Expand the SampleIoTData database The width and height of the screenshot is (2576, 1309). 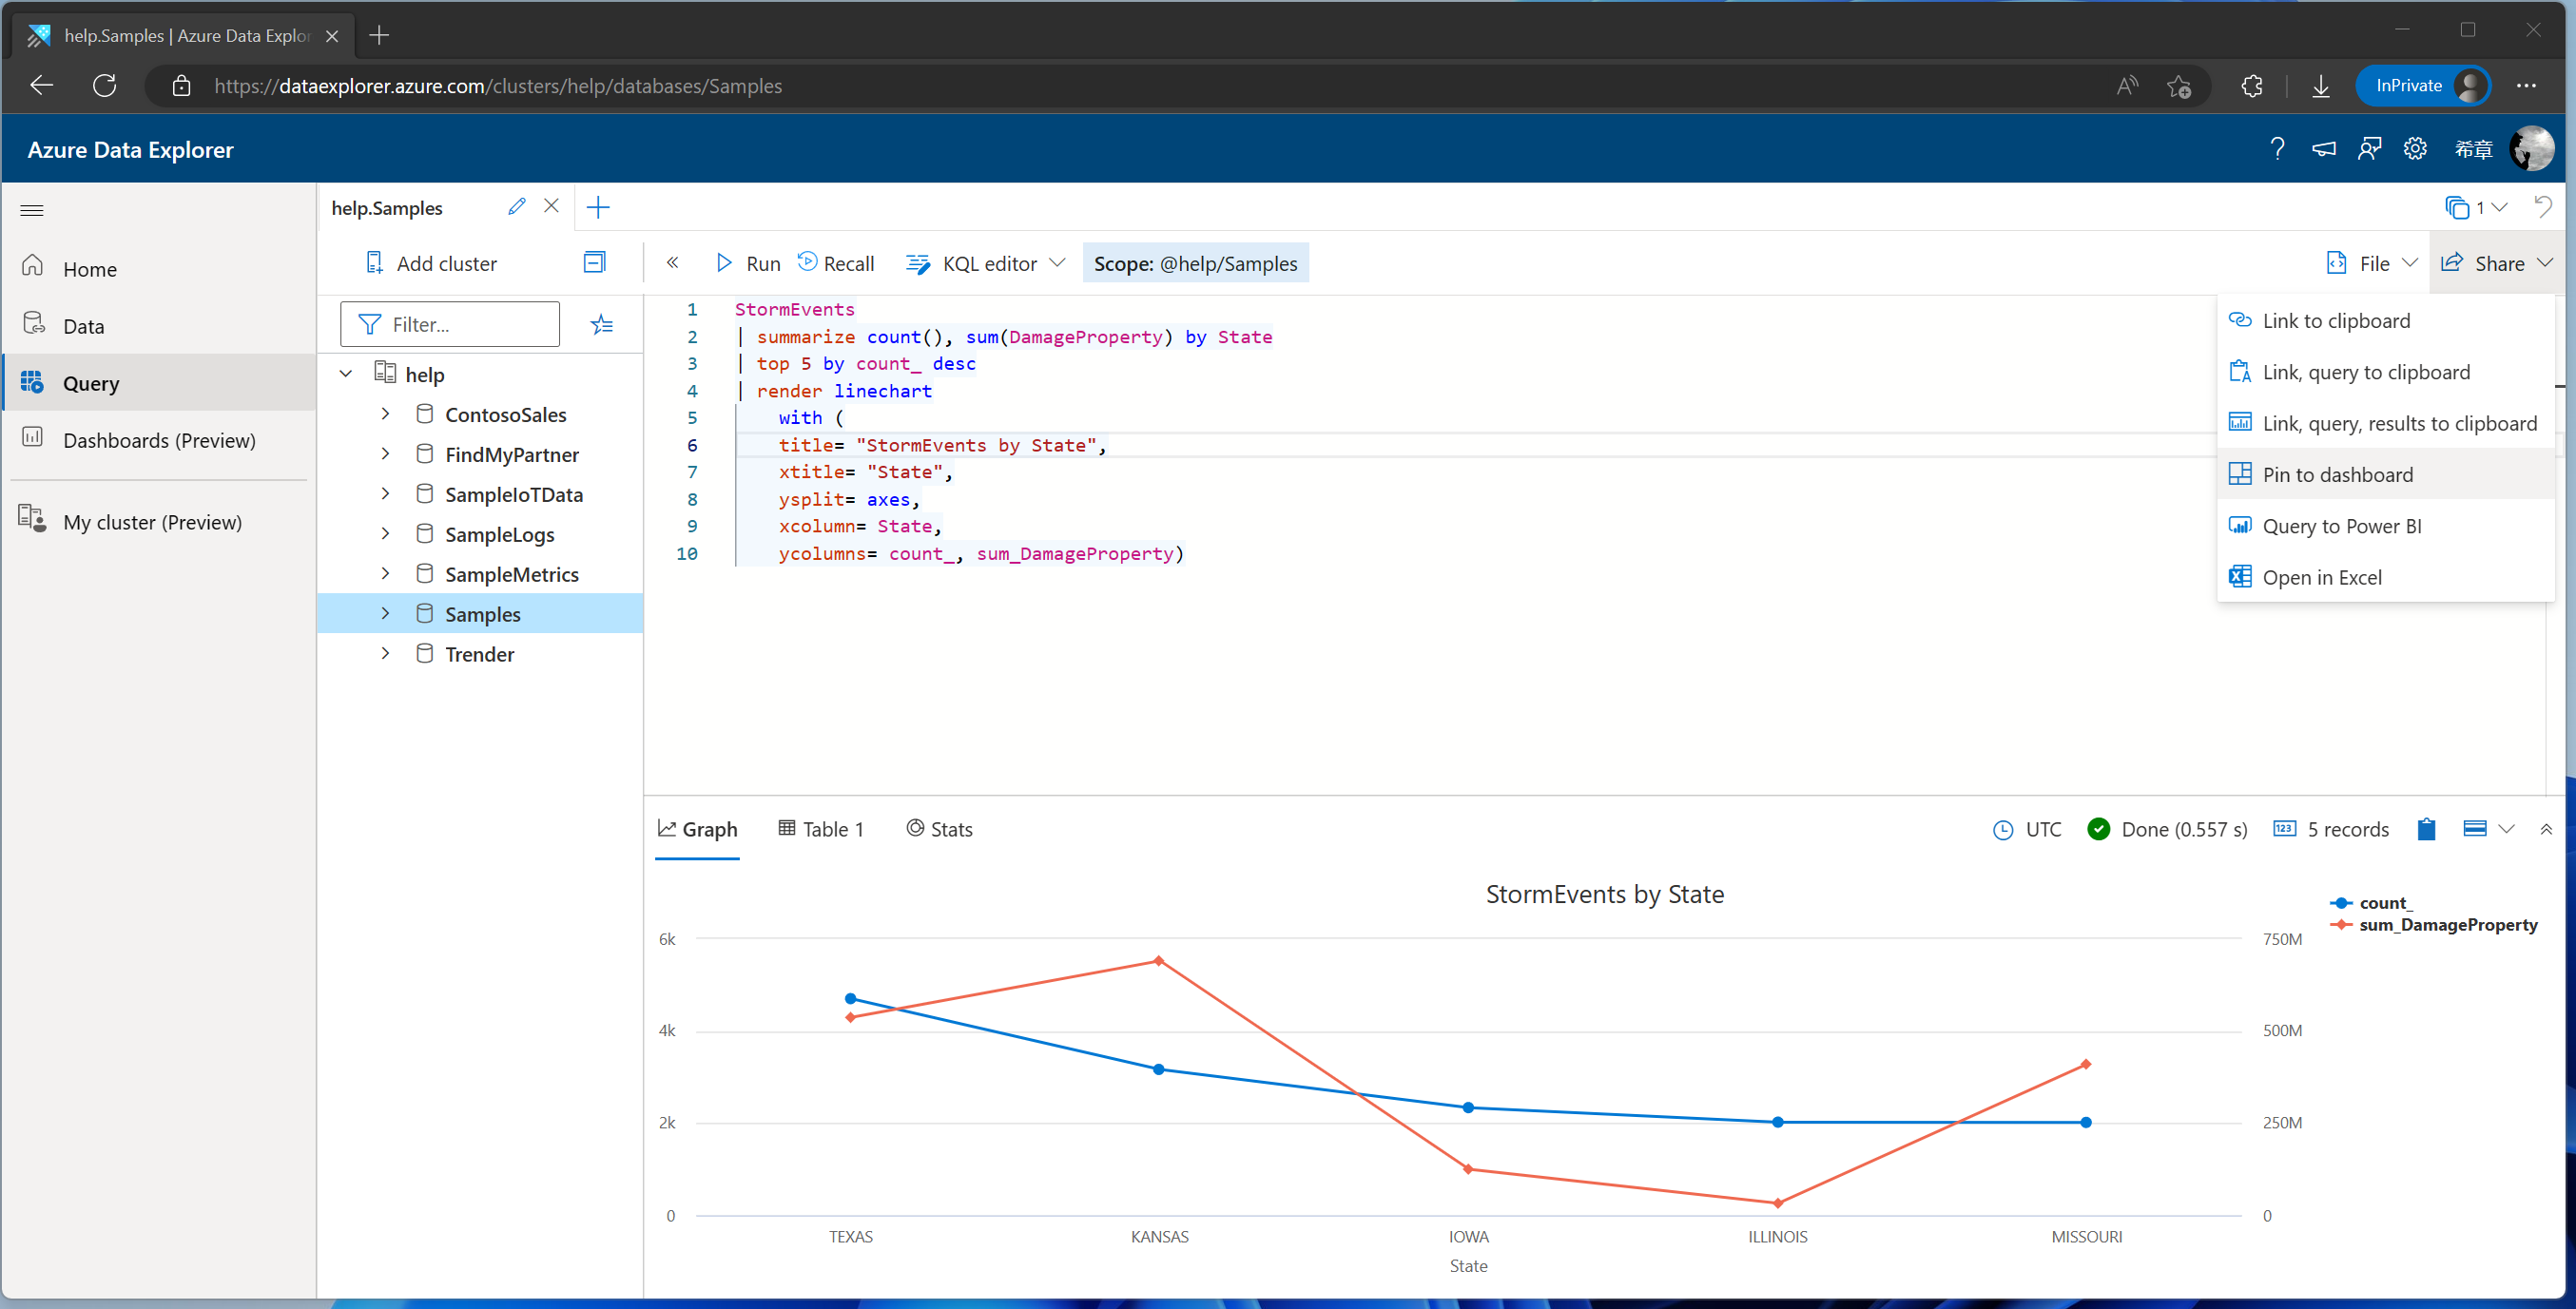[x=385, y=493]
